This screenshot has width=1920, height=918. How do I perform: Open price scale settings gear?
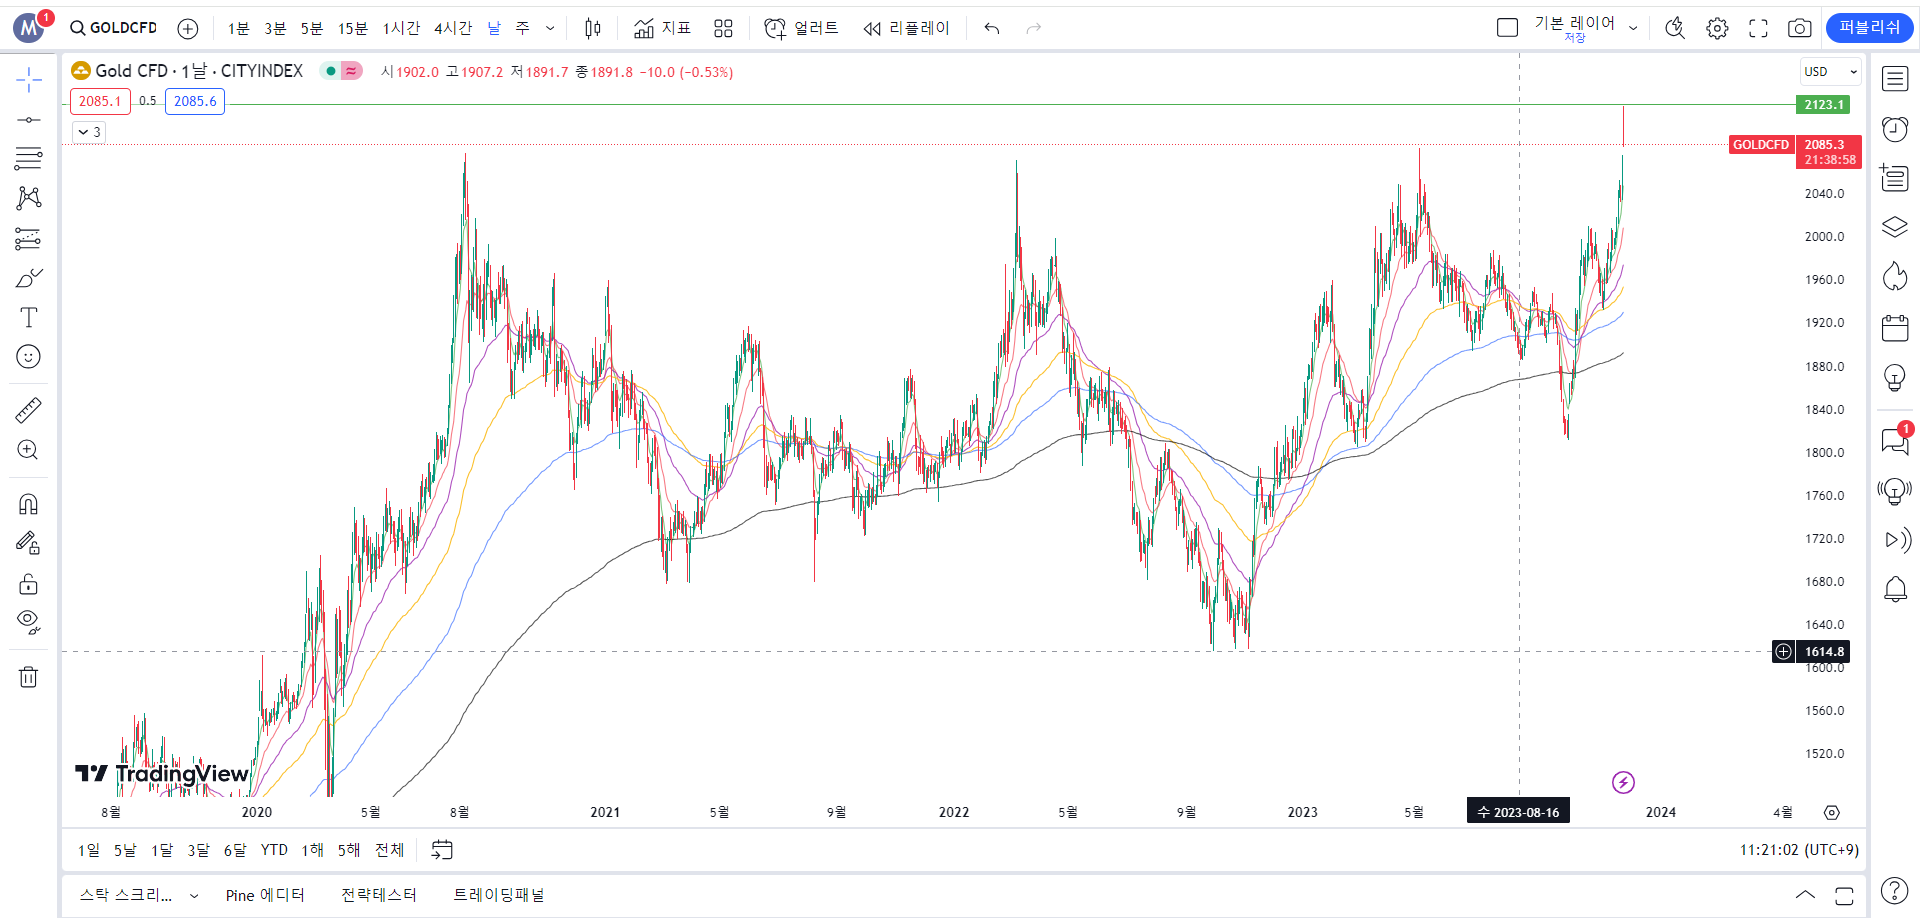click(1831, 812)
